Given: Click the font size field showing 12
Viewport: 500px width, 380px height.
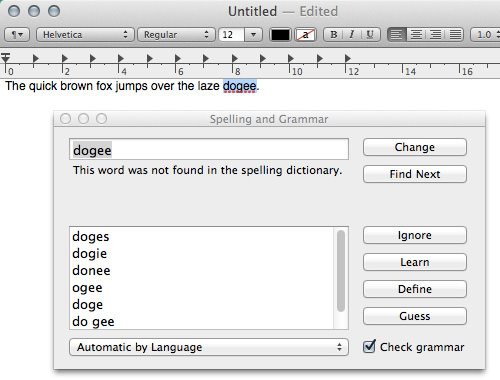Looking at the screenshot, I should pos(232,35).
